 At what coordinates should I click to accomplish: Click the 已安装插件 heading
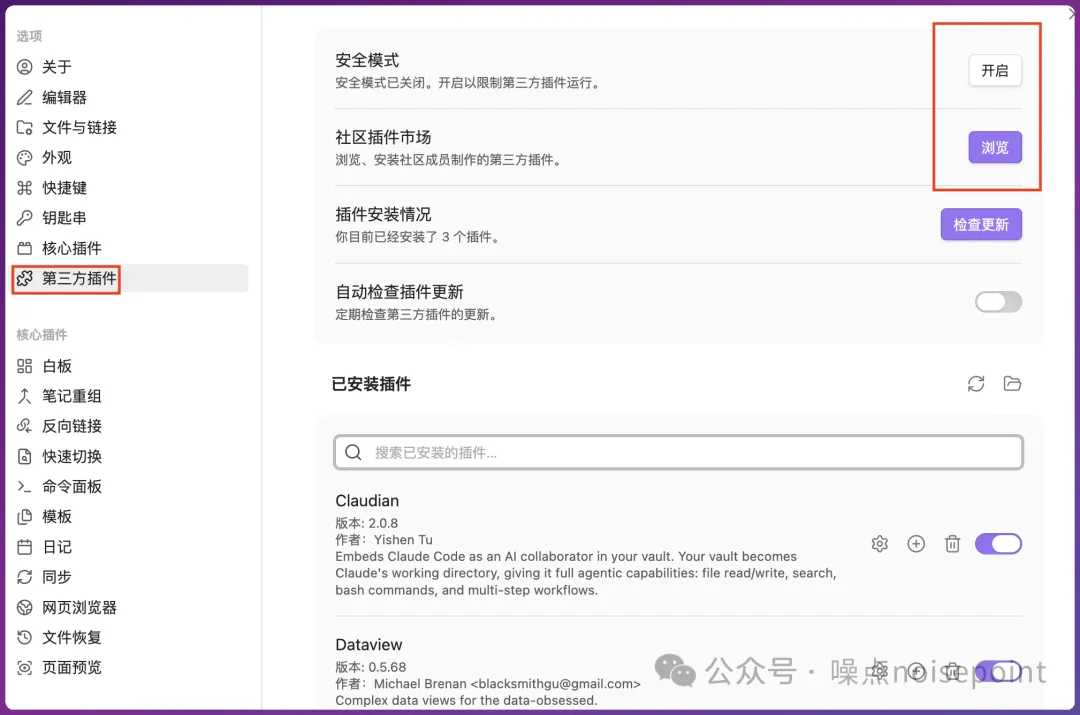click(371, 384)
